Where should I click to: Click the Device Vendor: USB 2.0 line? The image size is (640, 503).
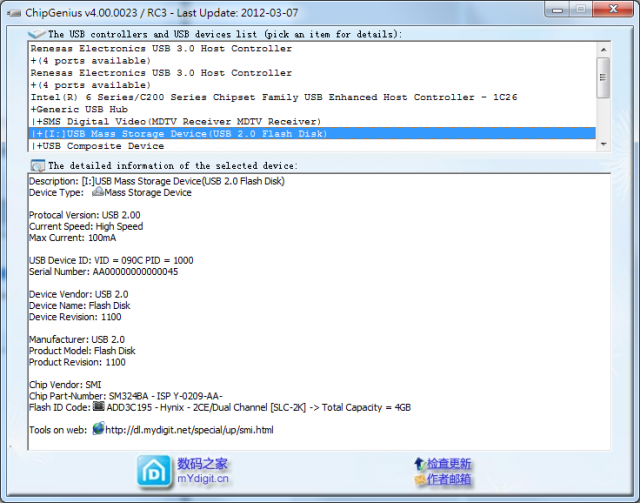(78, 294)
